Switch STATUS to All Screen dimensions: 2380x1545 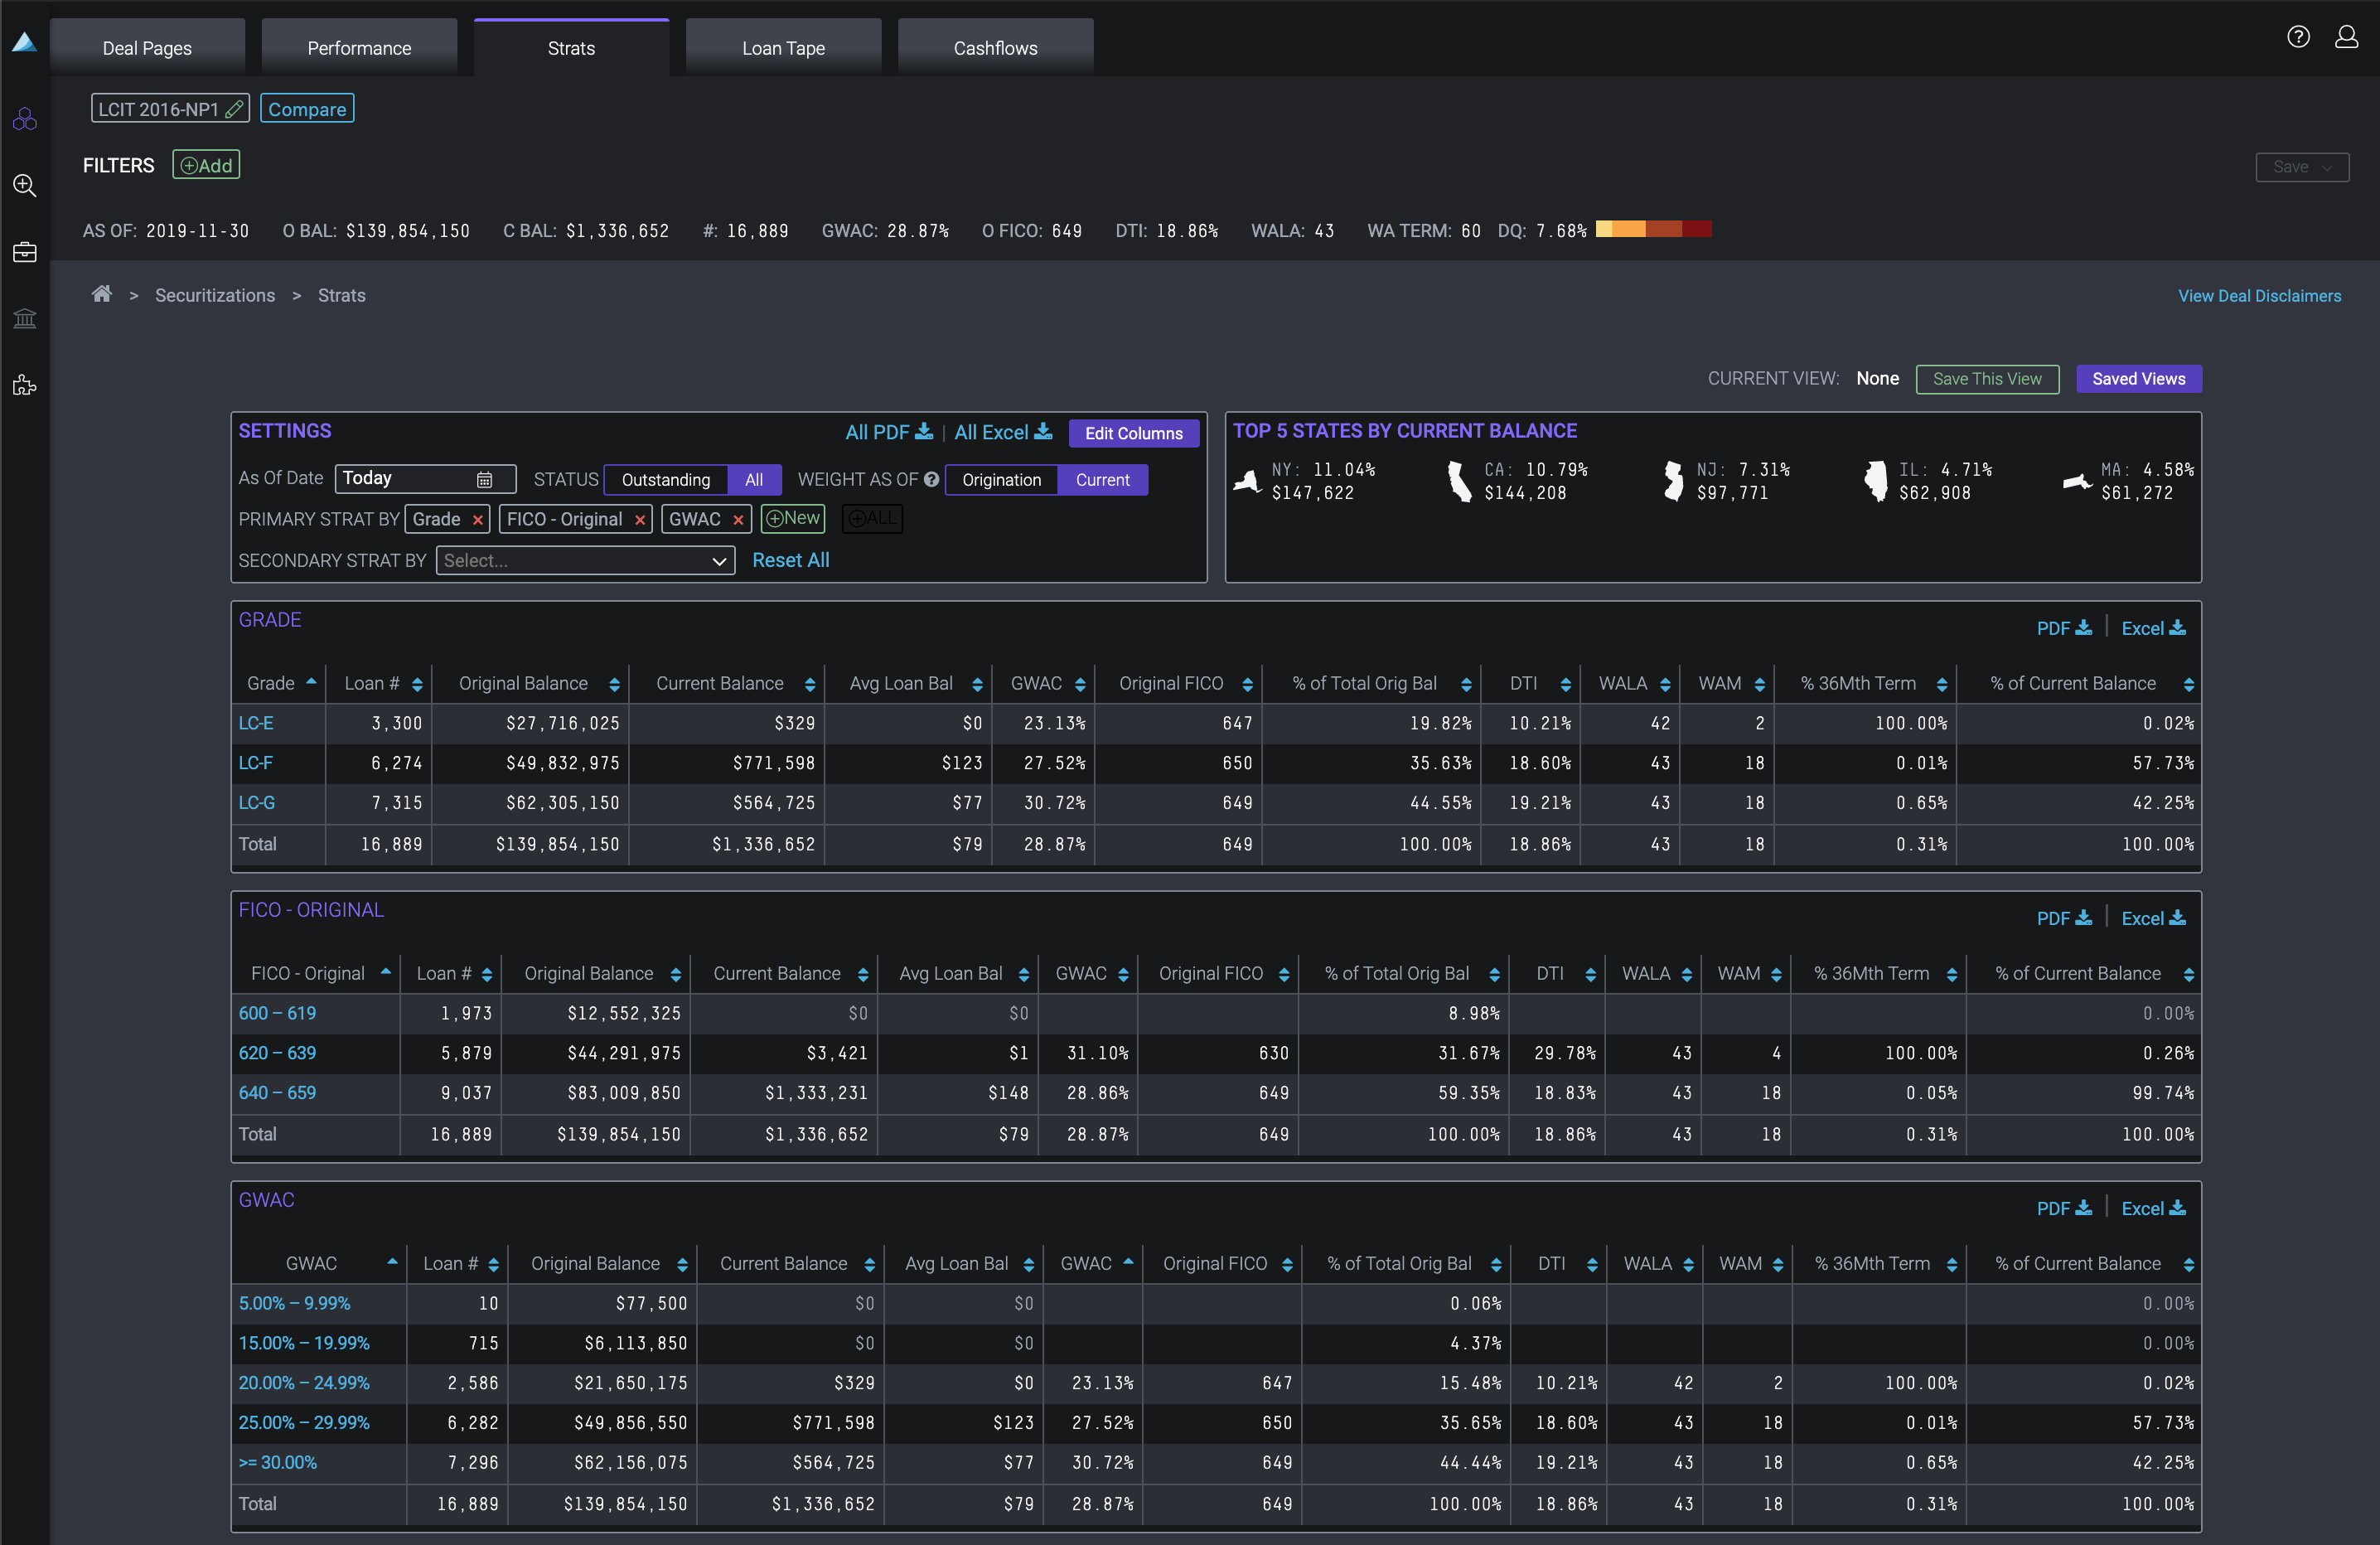[754, 479]
